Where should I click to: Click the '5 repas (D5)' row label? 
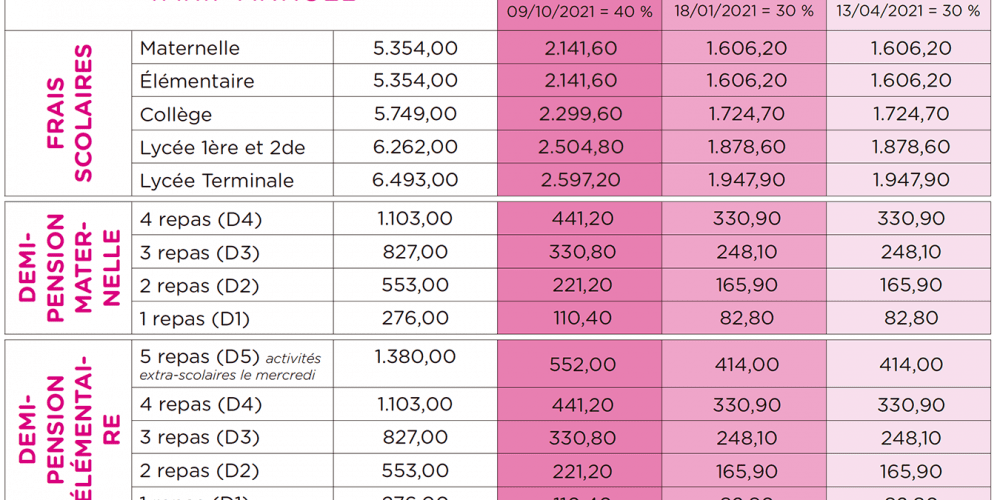click(x=200, y=357)
